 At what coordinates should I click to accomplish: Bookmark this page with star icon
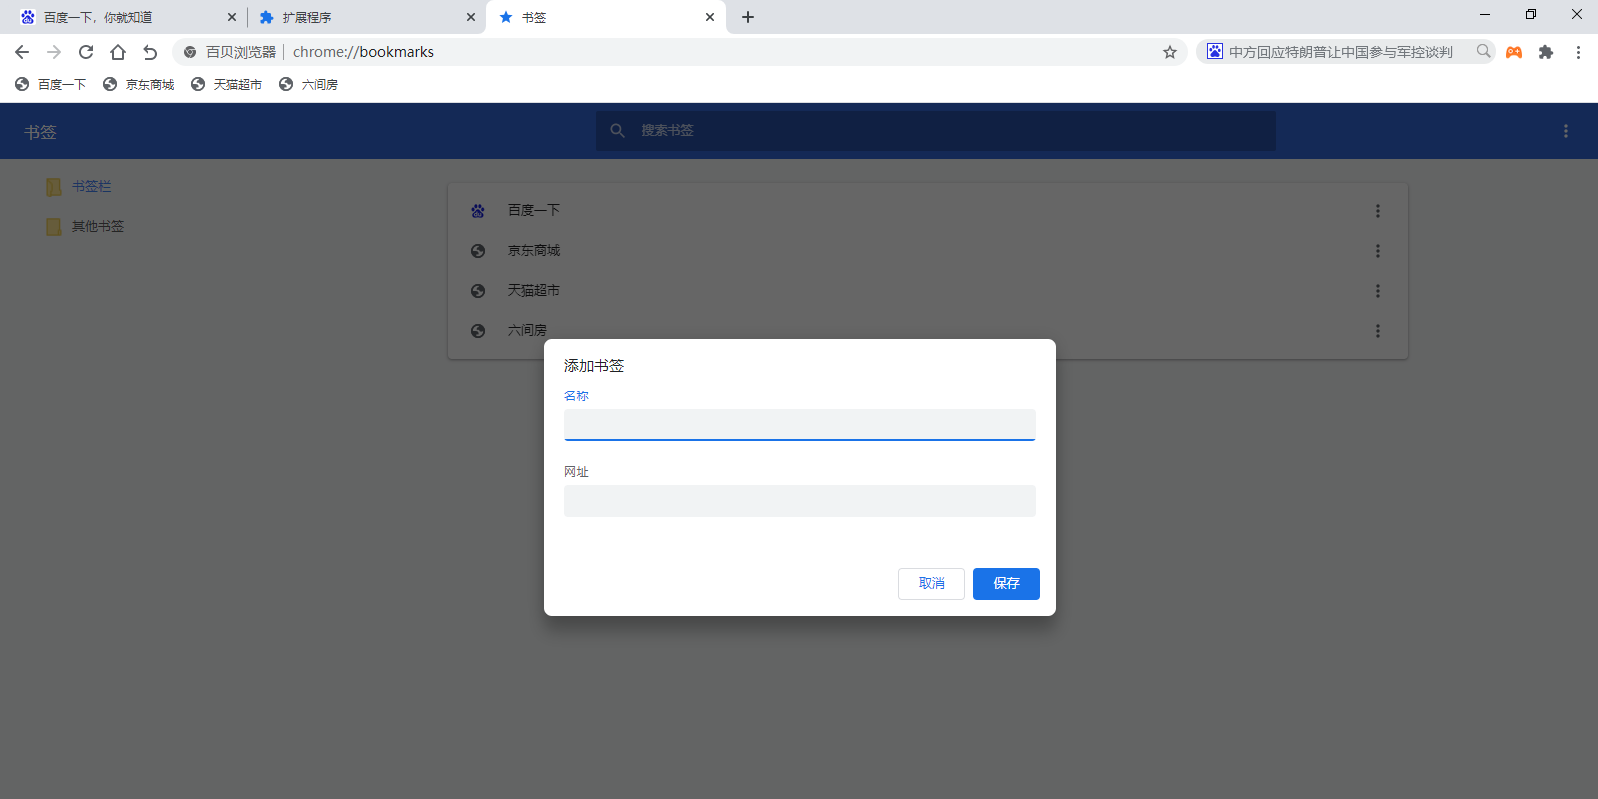tap(1169, 52)
